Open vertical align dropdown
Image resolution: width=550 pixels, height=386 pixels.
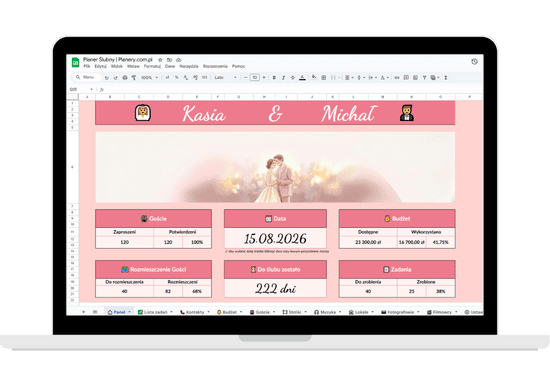361,78
